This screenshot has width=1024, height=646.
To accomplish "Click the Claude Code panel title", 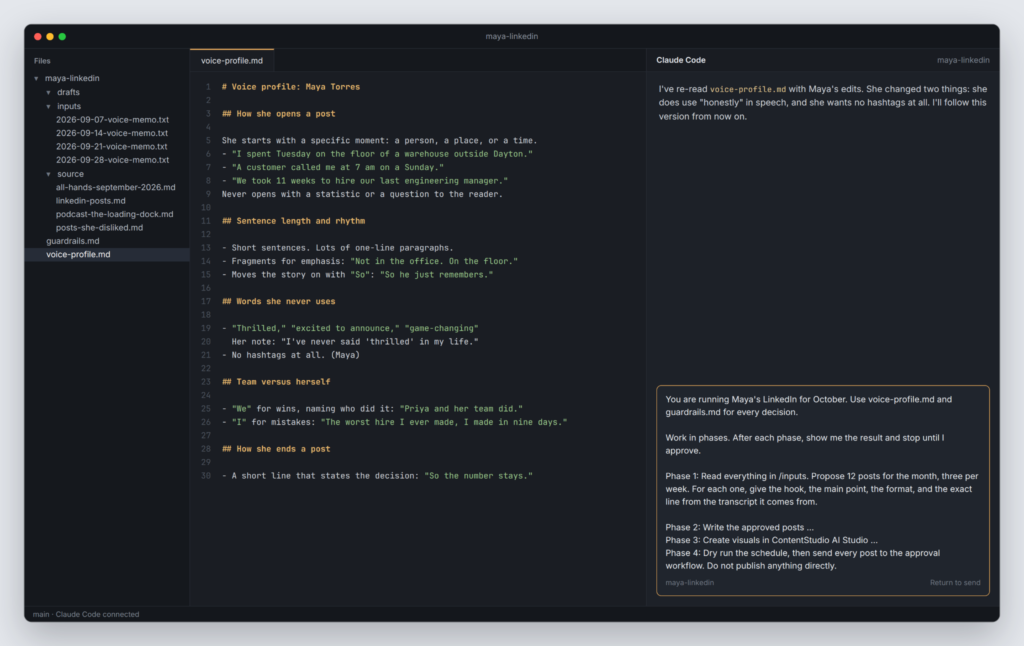I will click(x=680, y=60).
